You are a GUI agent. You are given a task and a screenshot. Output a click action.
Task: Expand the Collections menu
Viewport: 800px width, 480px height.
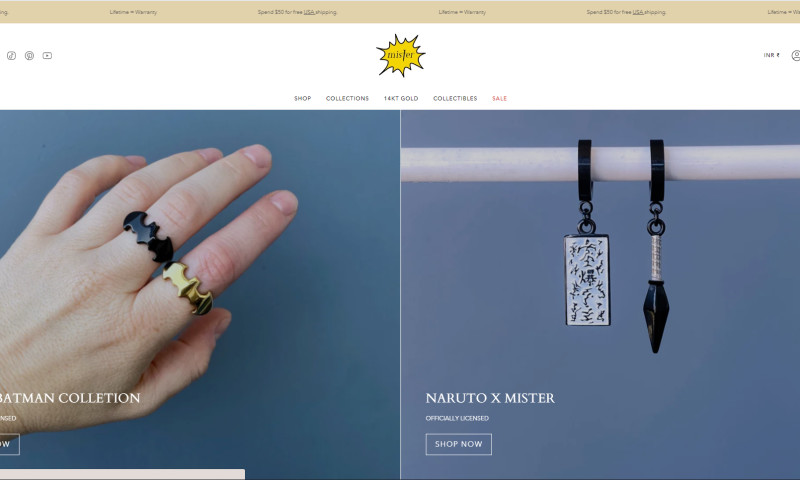(x=347, y=98)
